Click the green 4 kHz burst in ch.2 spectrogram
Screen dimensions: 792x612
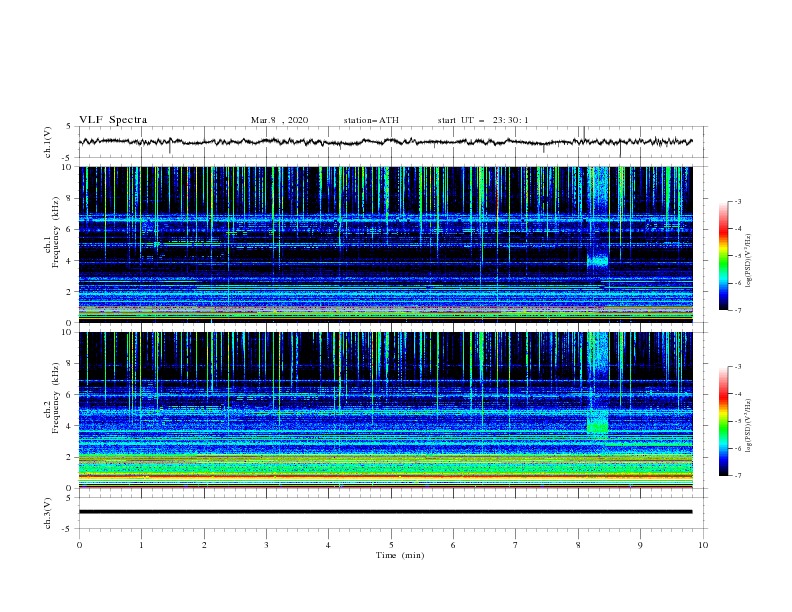click(x=598, y=422)
